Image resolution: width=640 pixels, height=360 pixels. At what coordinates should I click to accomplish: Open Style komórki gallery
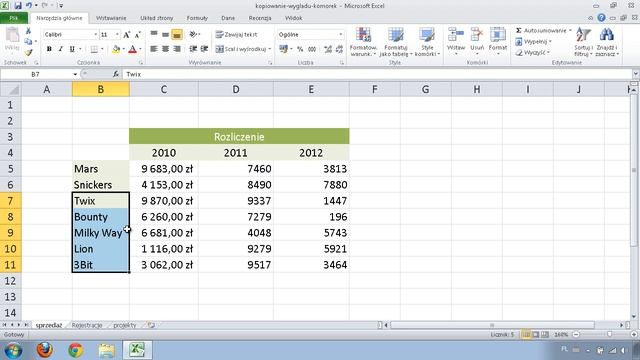(x=427, y=42)
